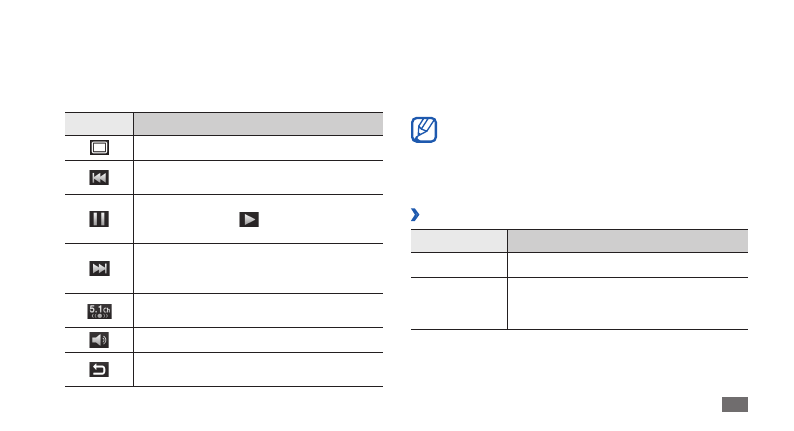Click the back return arrow icon
794x431 pixels.
pyautogui.click(x=99, y=369)
